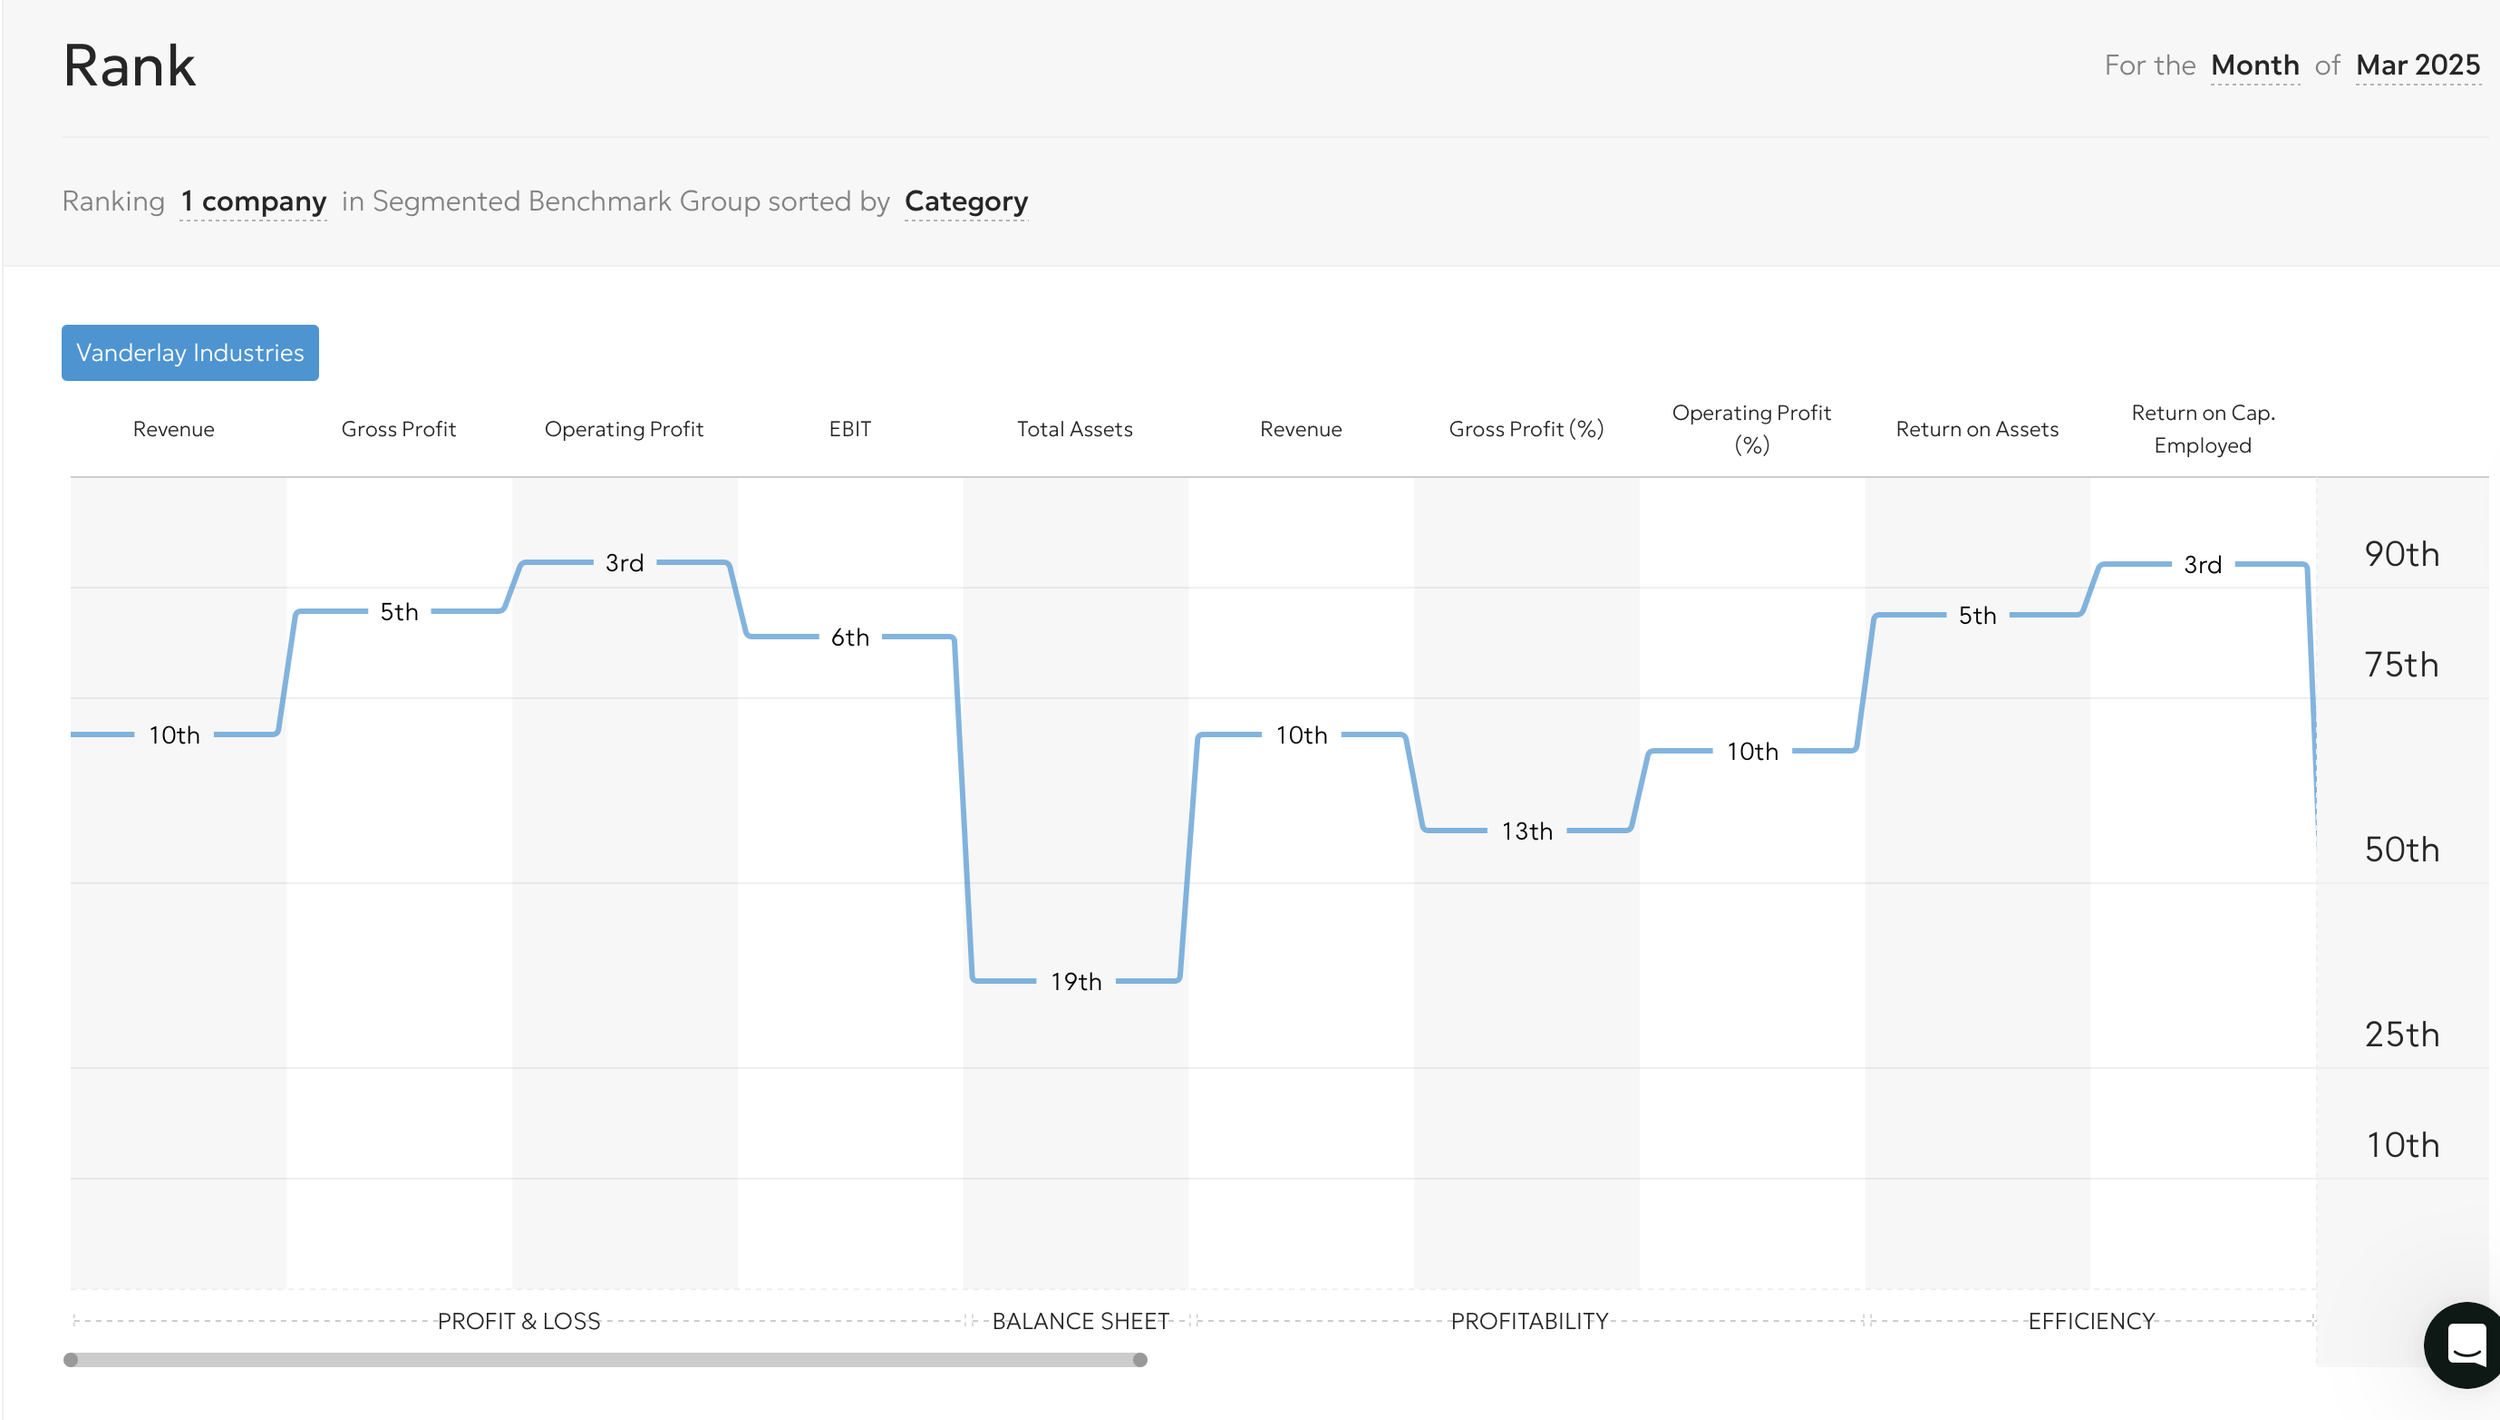The image size is (2500, 1420).
Task: Click the 6th rank label under EBIT
Action: (x=849, y=637)
